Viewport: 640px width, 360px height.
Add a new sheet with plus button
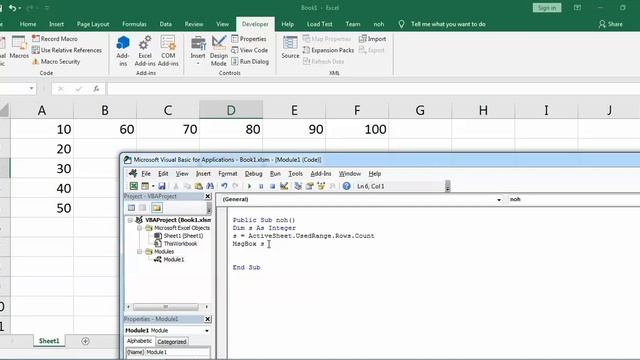click(x=85, y=341)
